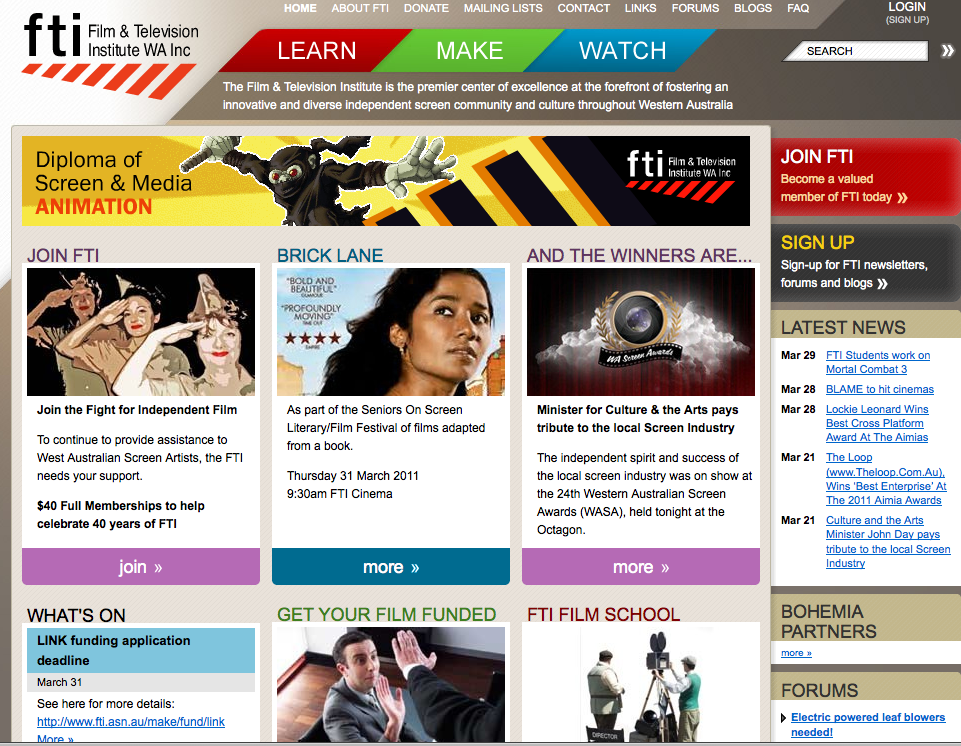
Task: Click the WA Screen Awards image
Action: 640,332
